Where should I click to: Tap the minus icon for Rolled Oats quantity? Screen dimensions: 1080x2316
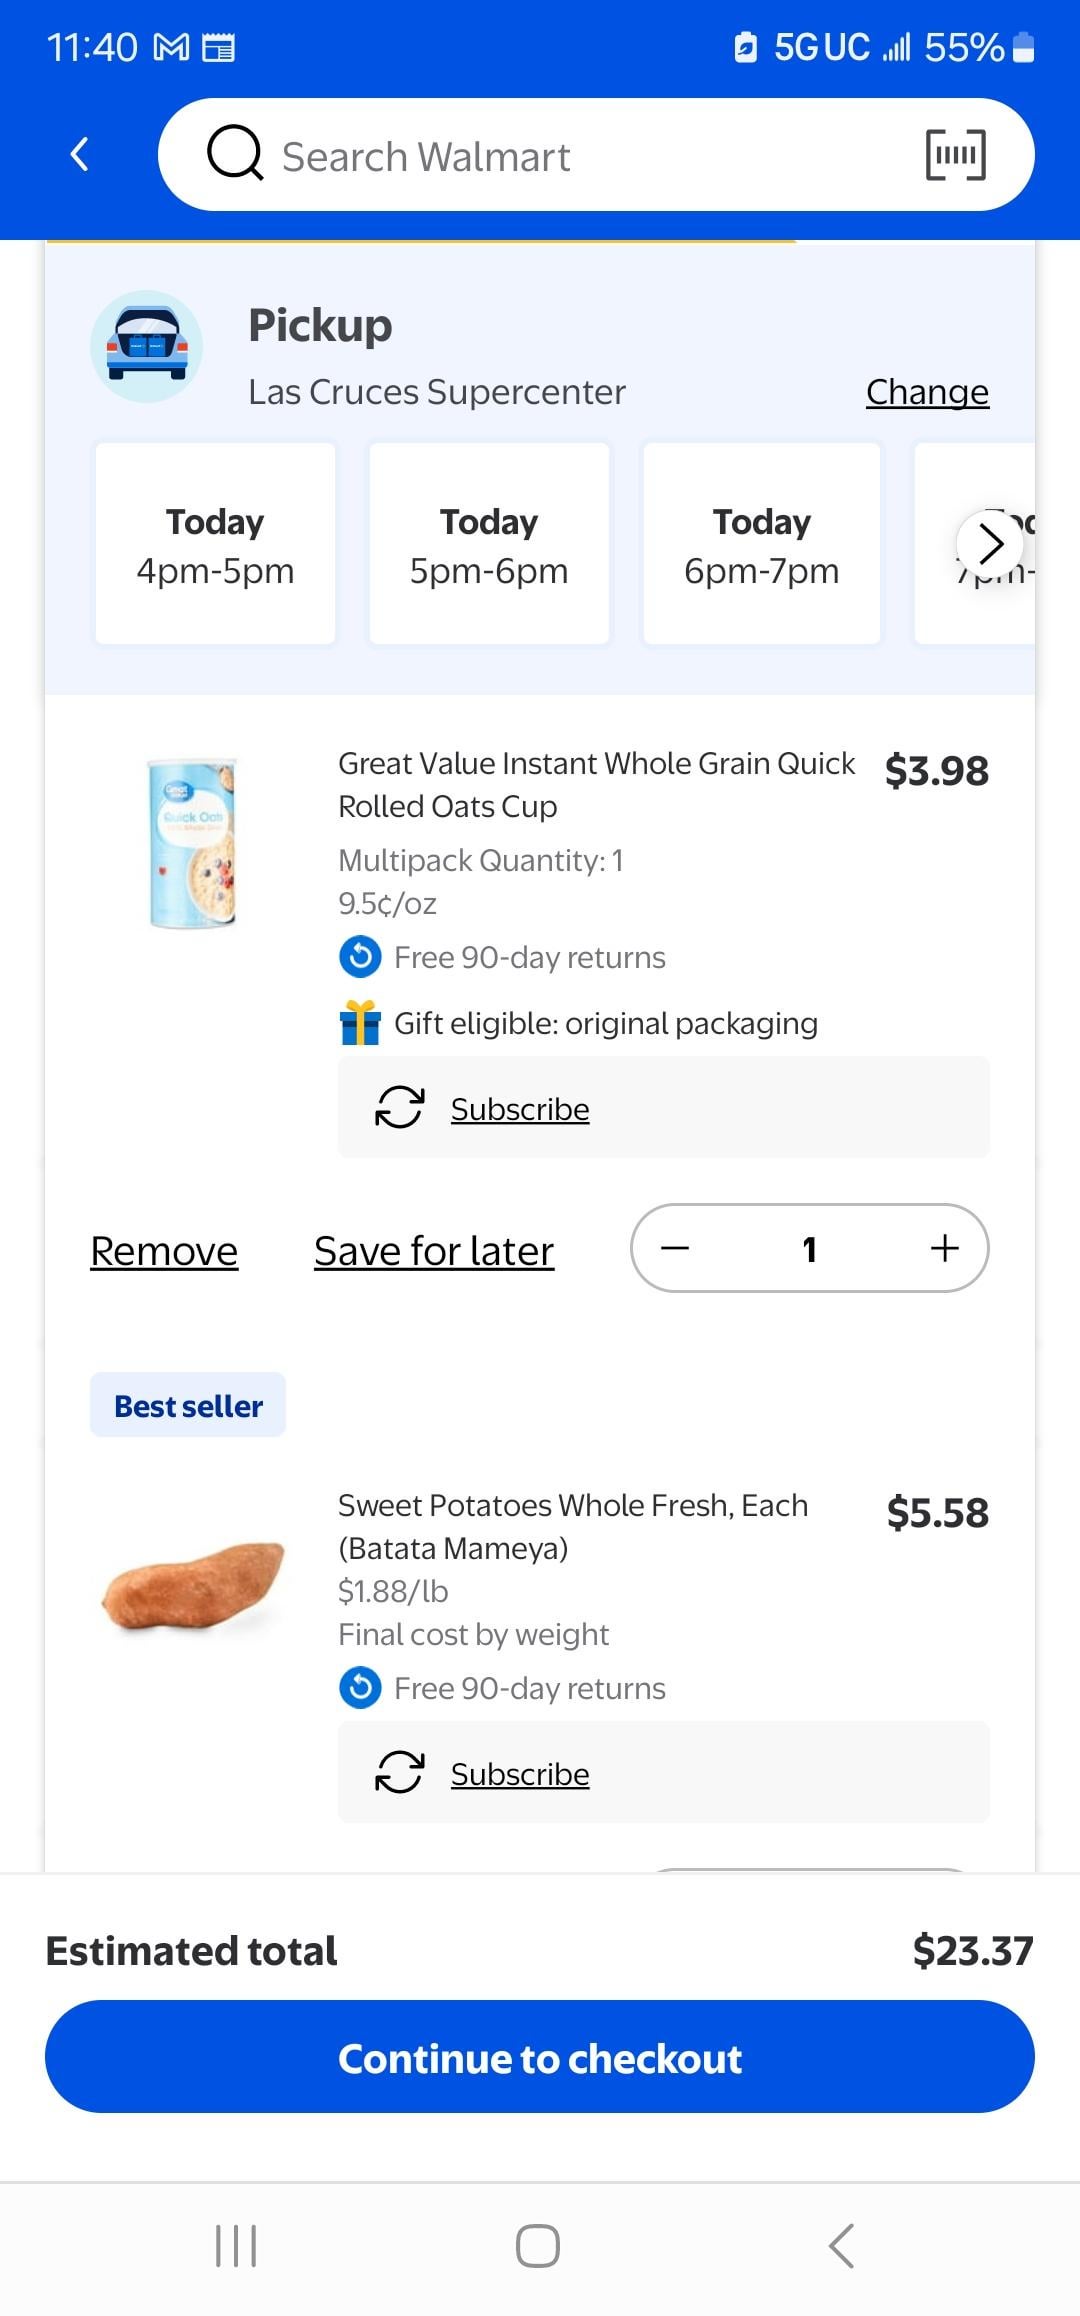point(675,1248)
